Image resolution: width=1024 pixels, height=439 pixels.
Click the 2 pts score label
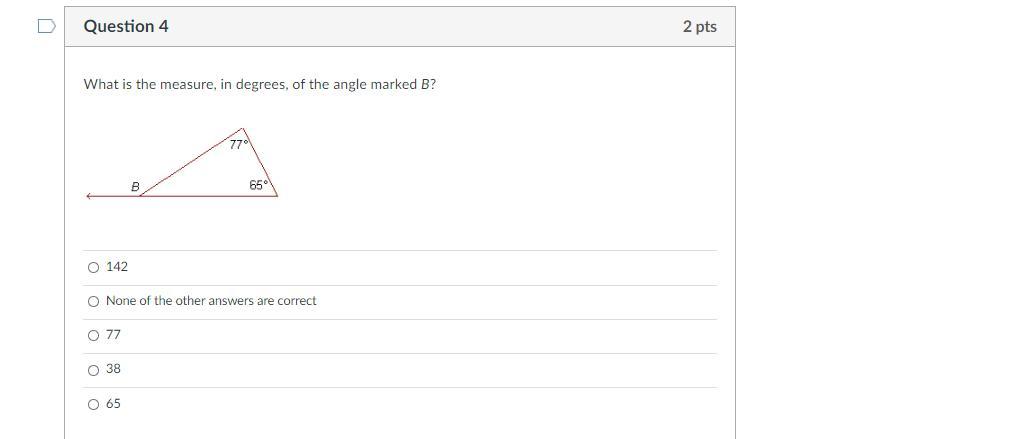pyautogui.click(x=699, y=27)
